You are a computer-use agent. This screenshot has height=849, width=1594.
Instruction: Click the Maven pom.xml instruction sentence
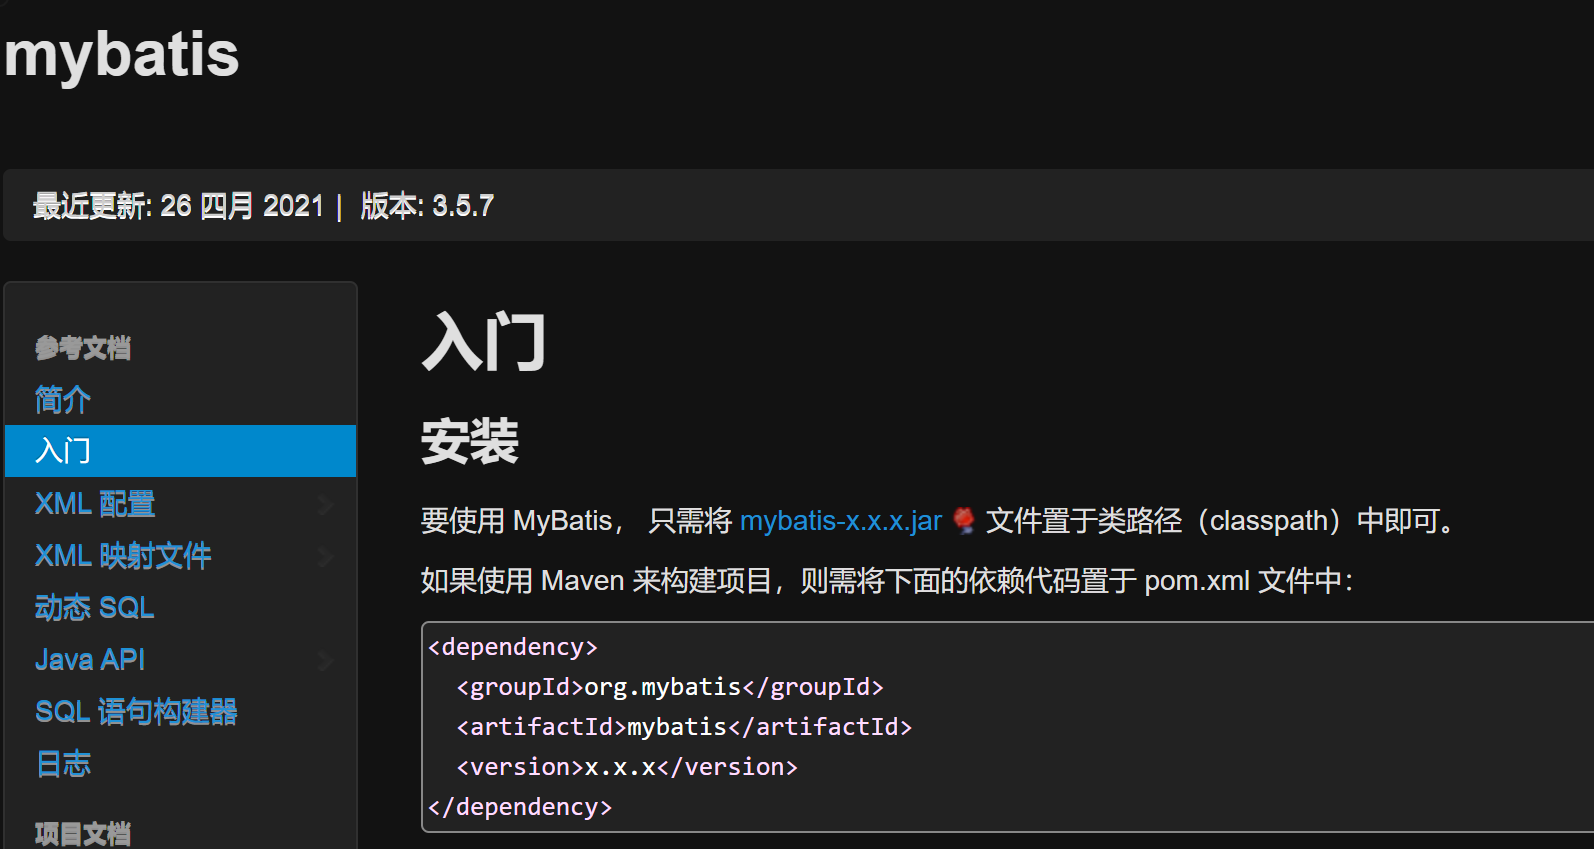[x=887, y=581]
